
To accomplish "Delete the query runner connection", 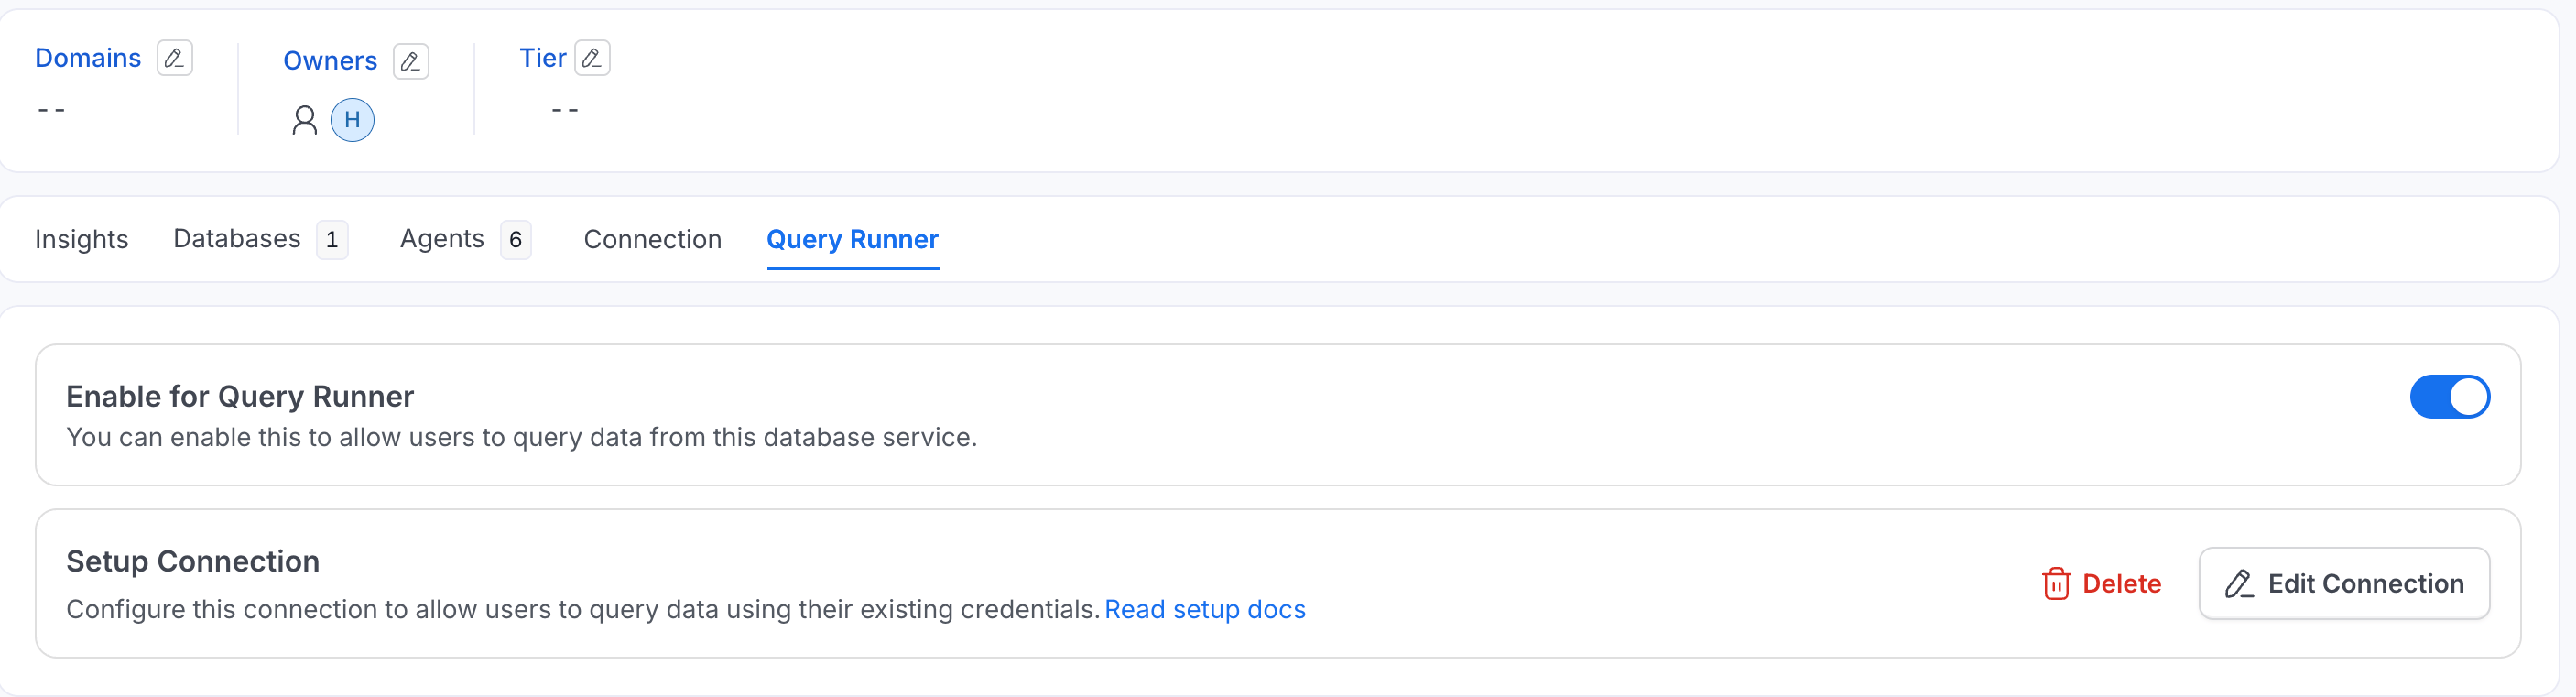I will coord(2101,583).
